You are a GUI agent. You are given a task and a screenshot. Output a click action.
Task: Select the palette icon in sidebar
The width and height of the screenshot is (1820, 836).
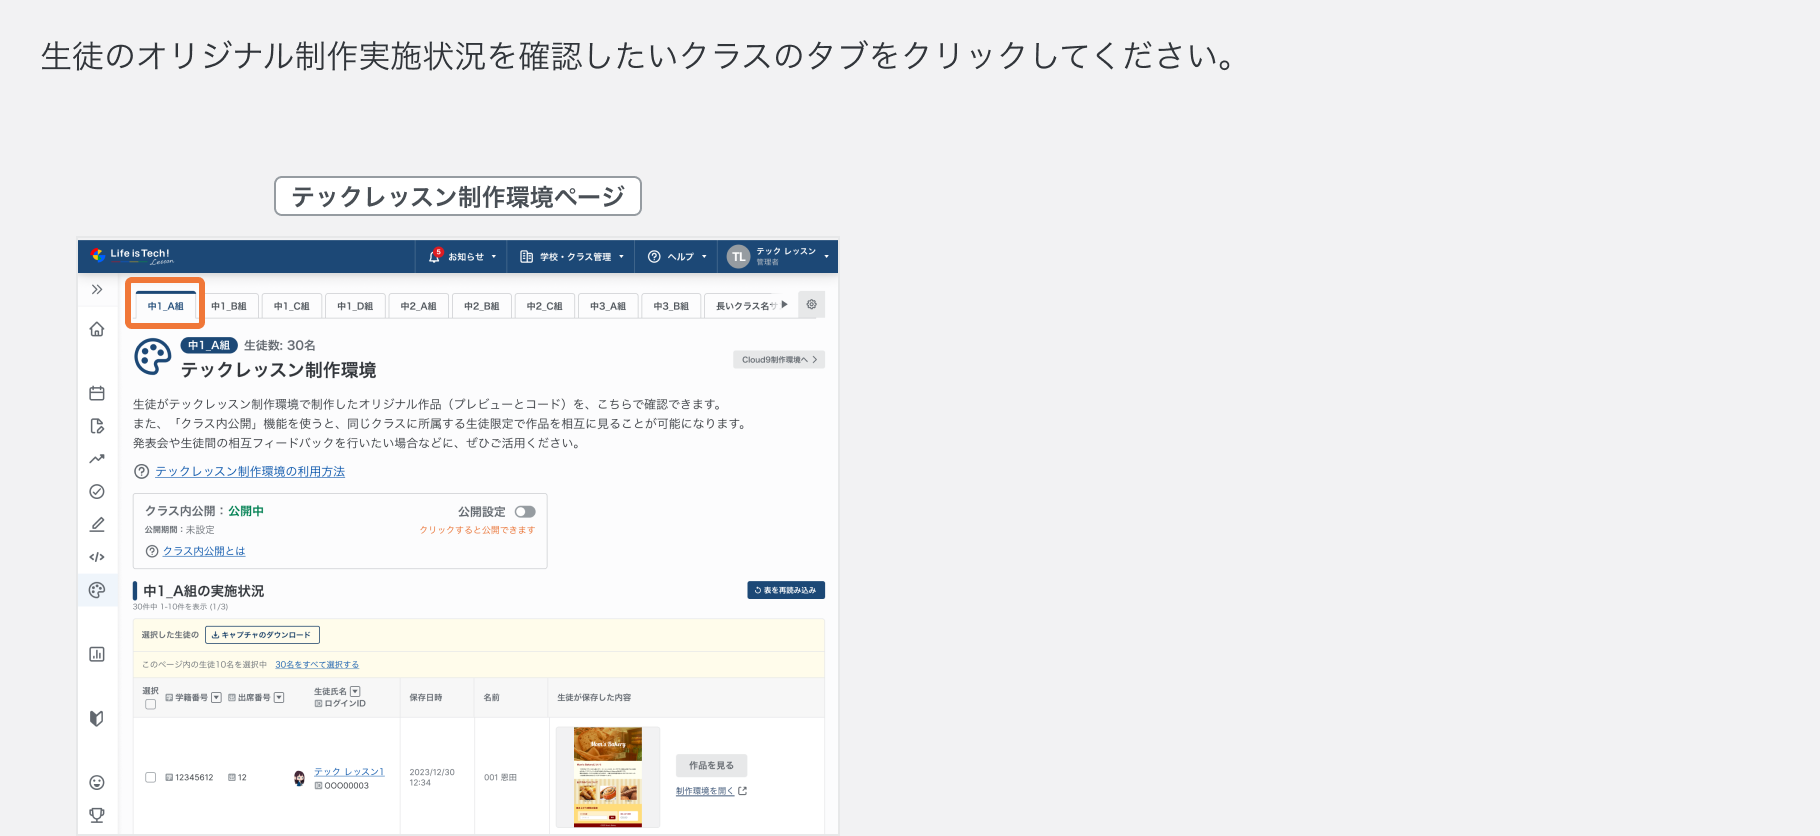click(97, 590)
